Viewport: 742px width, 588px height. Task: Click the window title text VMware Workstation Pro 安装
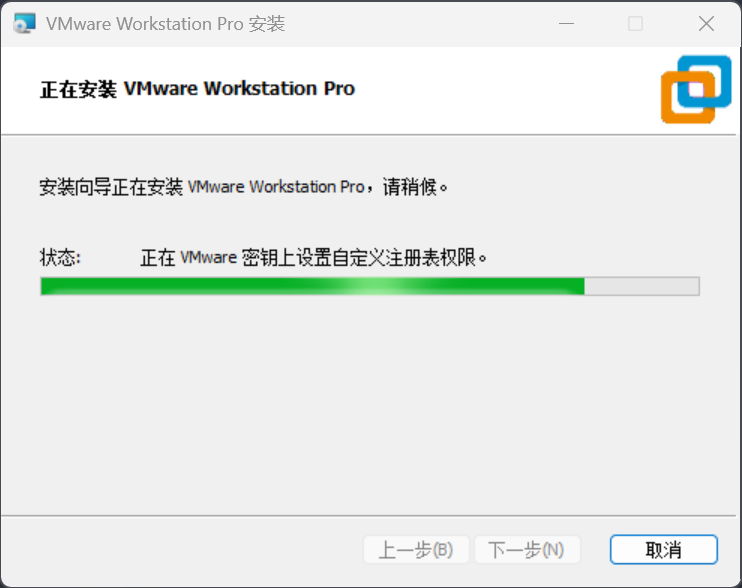click(166, 24)
